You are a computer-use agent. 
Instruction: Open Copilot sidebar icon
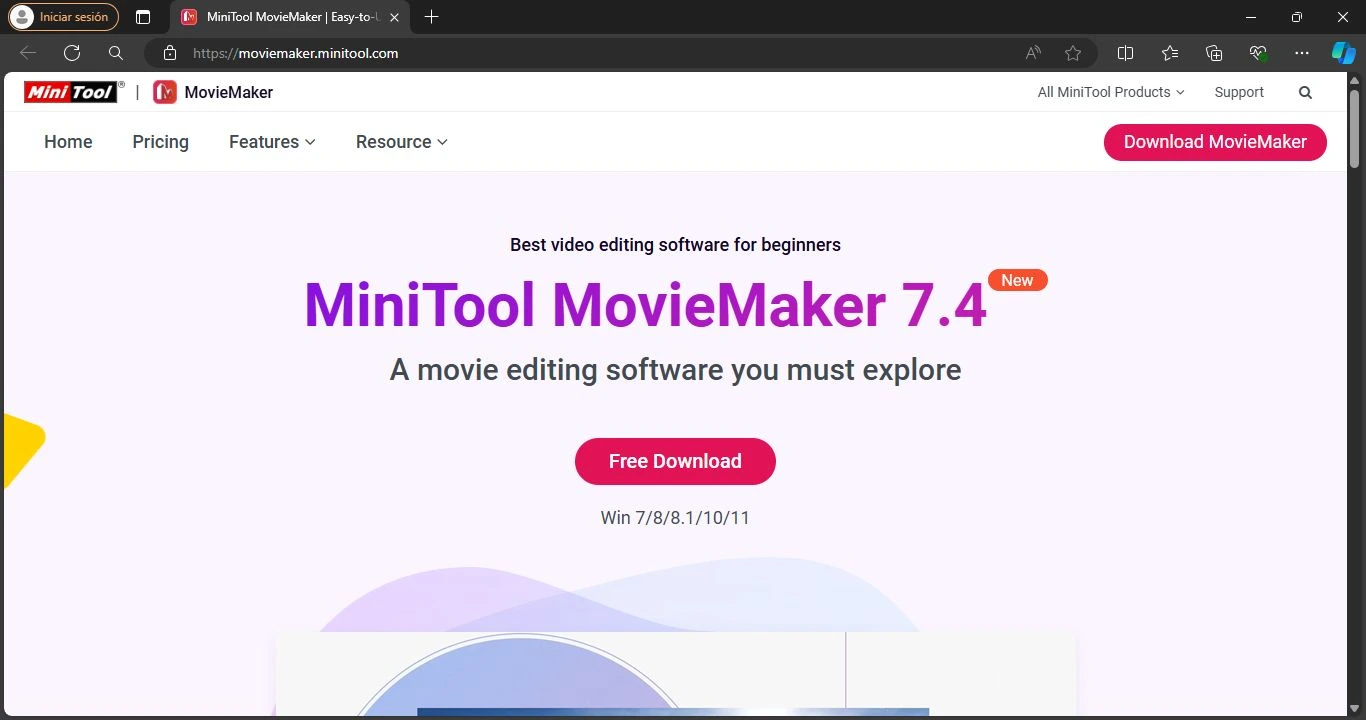1344,53
